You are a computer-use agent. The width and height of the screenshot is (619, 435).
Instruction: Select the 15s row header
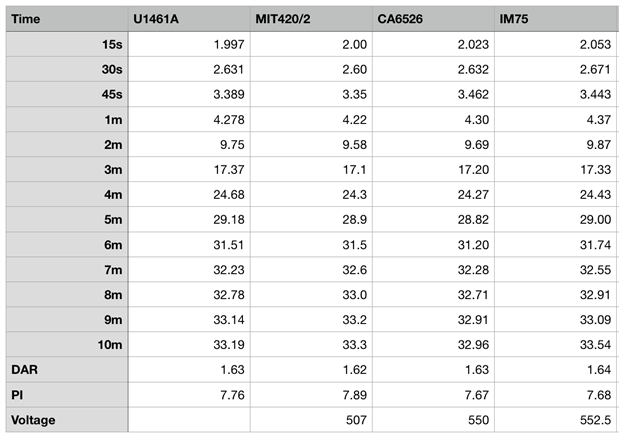[x=66, y=45]
